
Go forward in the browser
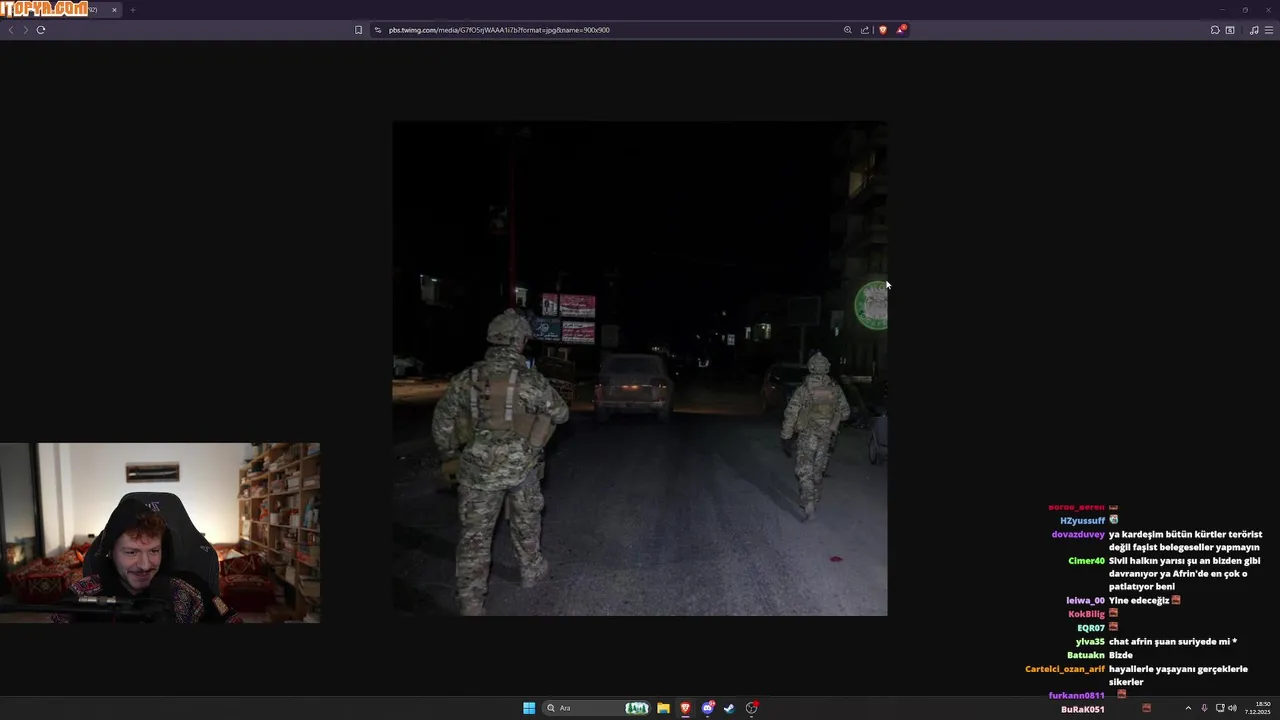26,30
